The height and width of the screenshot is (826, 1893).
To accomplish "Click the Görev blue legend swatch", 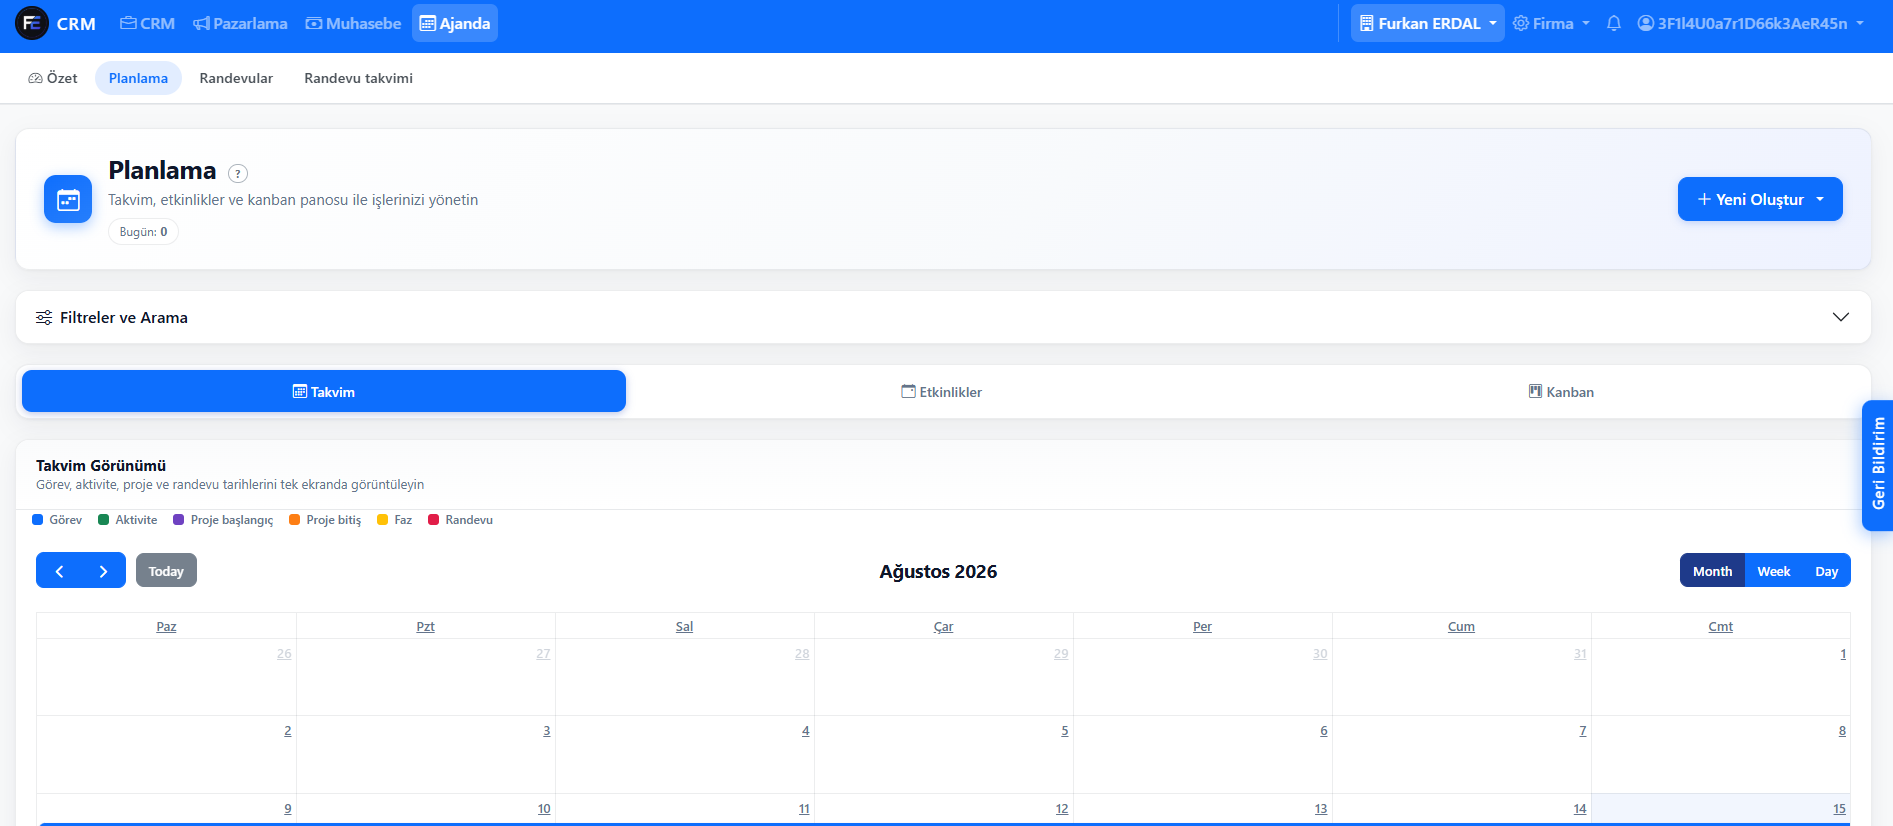I will click(x=38, y=520).
